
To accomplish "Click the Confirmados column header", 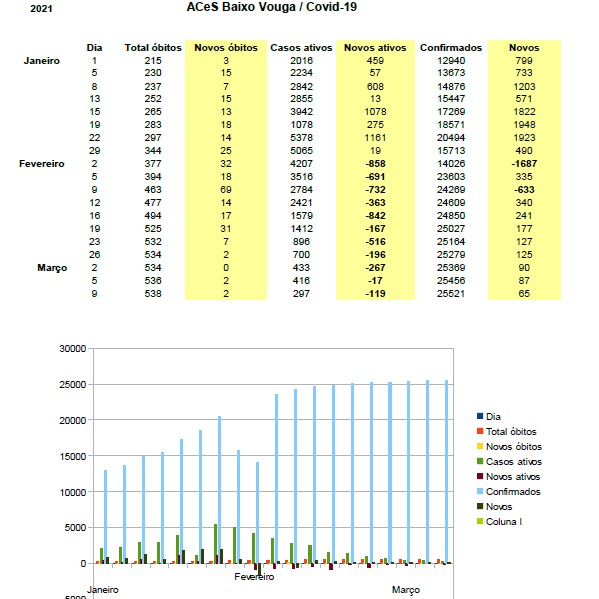I will [451, 48].
